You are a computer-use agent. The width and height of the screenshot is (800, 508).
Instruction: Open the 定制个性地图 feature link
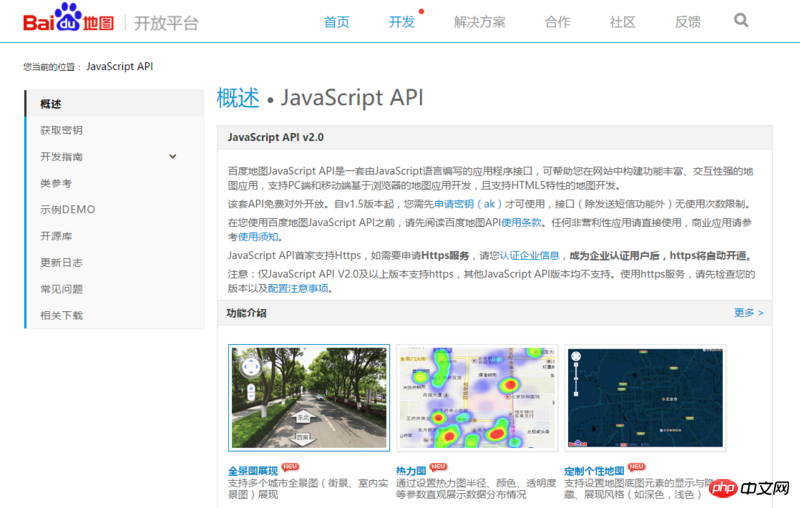click(x=594, y=471)
